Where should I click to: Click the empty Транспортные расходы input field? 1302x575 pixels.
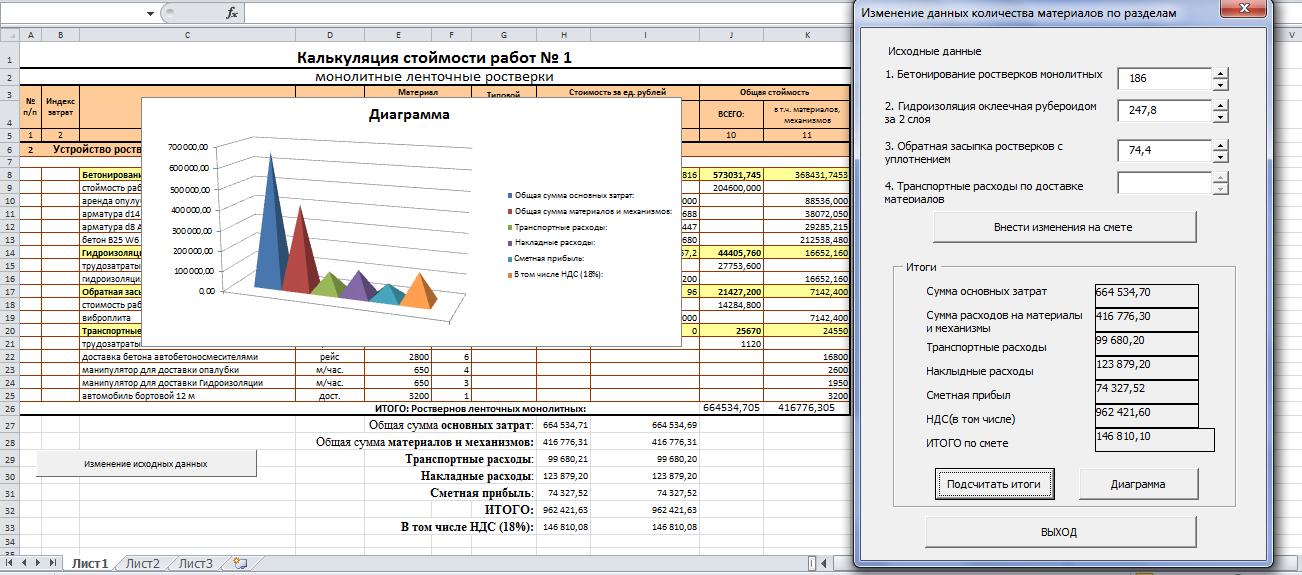(1165, 183)
